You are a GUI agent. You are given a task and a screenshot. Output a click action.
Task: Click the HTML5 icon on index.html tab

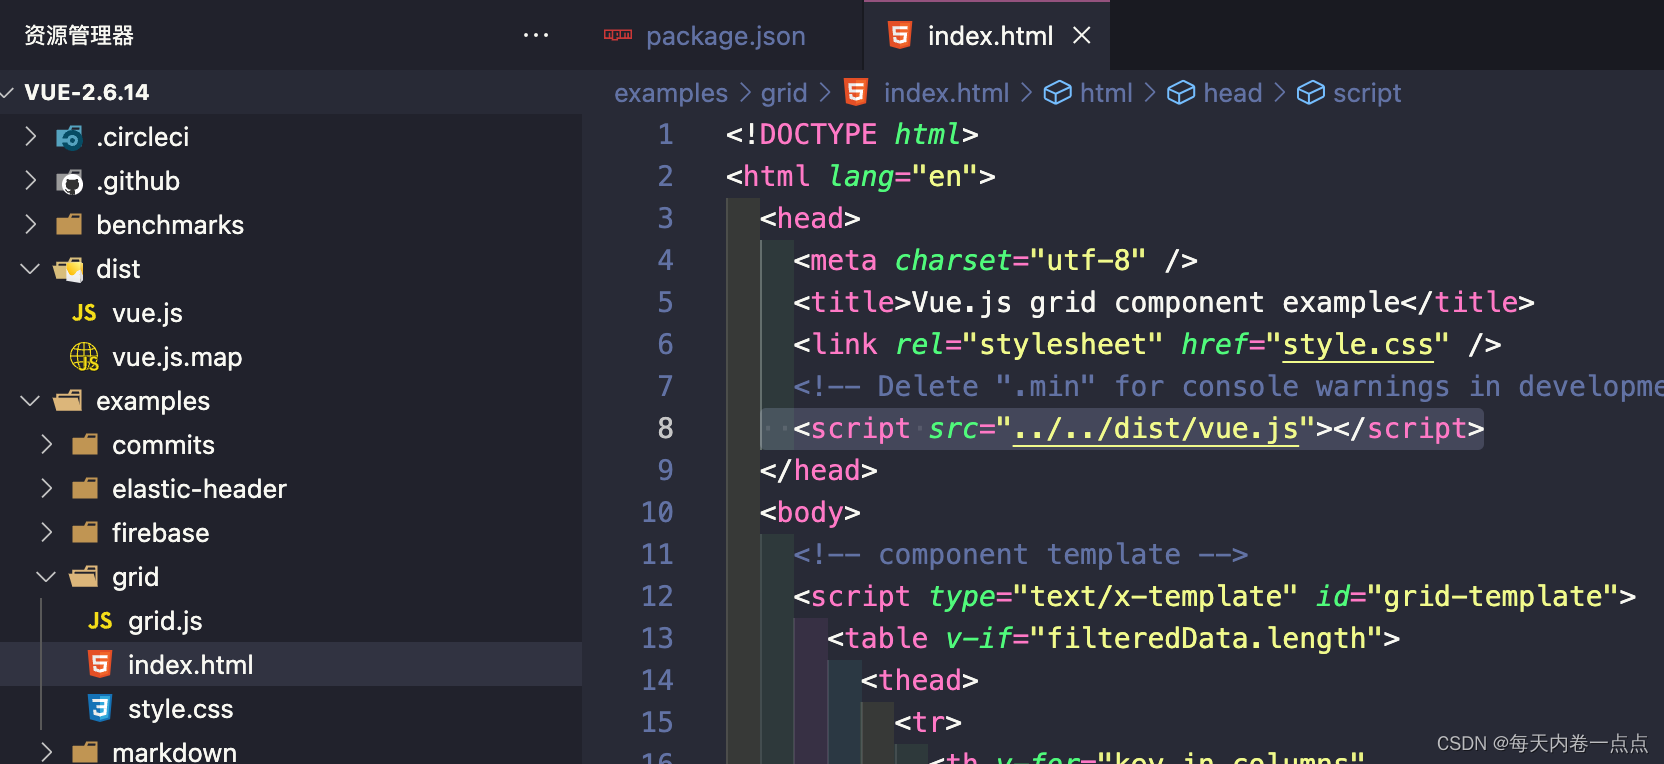[x=900, y=35]
